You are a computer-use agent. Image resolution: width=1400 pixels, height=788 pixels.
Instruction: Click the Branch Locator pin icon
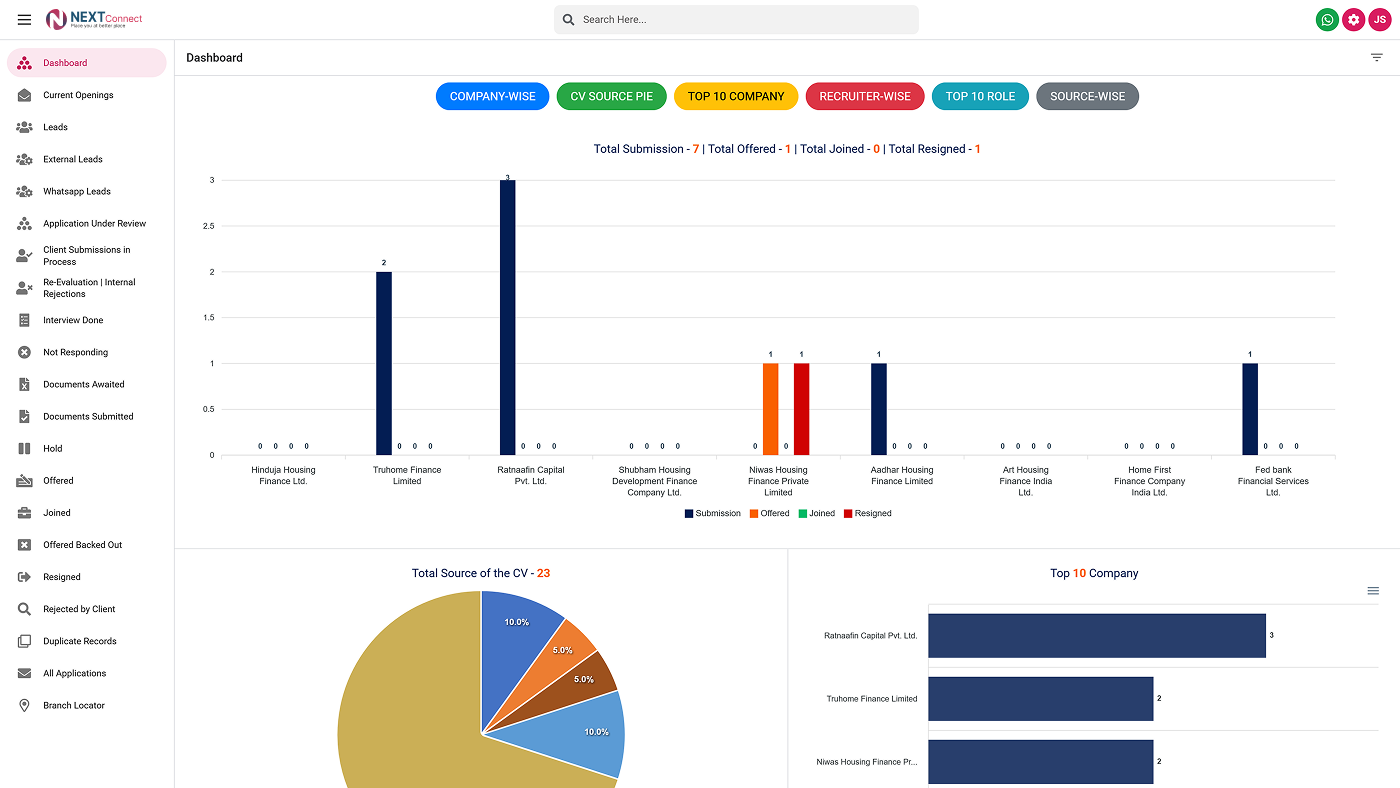pyautogui.click(x=25, y=705)
